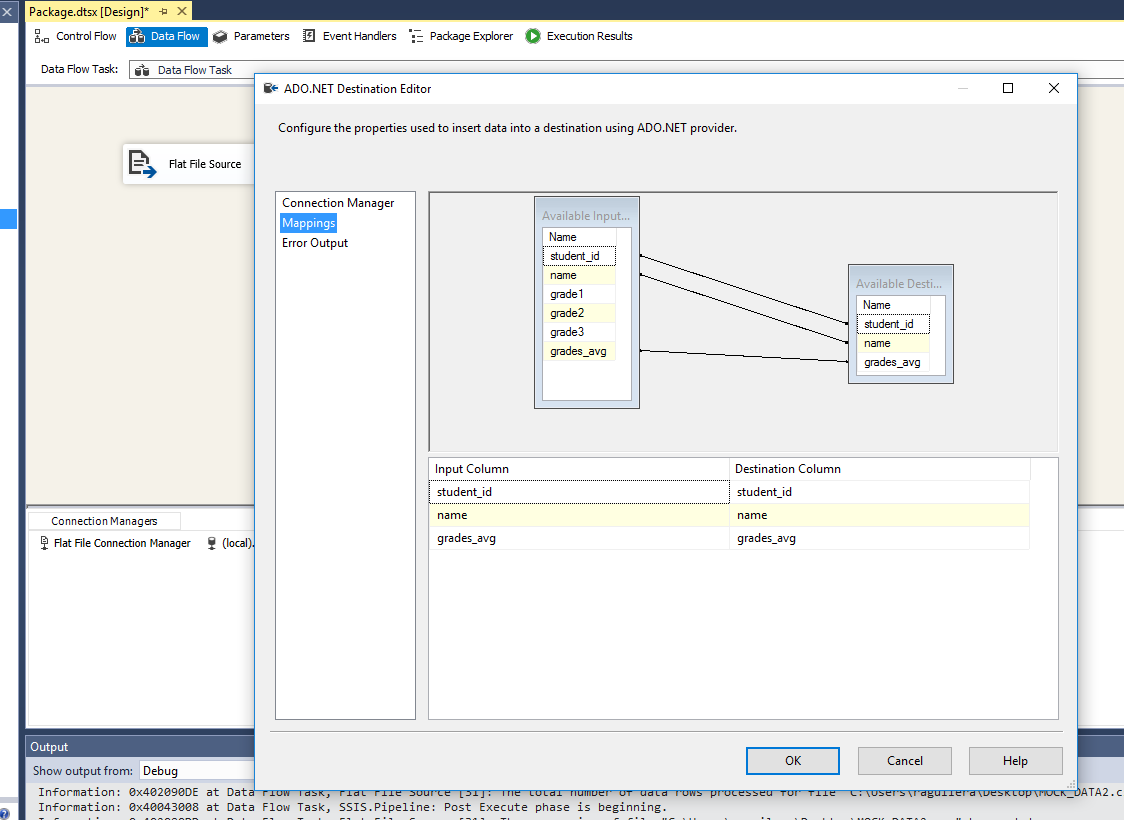Select student_id in Available Input columns
Screen dimensions: 1124x820
pos(579,256)
